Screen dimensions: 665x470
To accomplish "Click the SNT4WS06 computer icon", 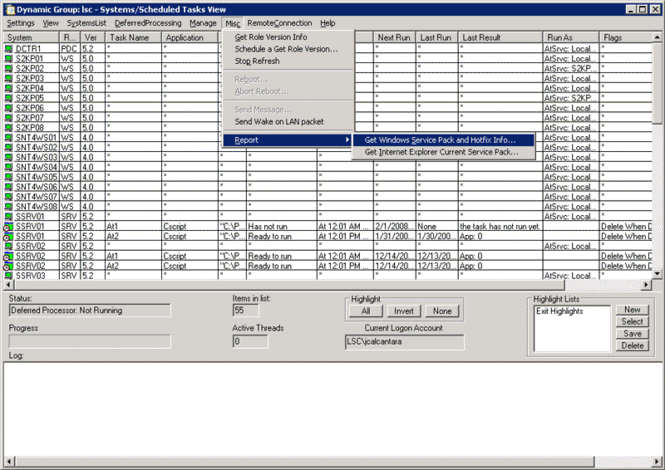I will 8,187.
